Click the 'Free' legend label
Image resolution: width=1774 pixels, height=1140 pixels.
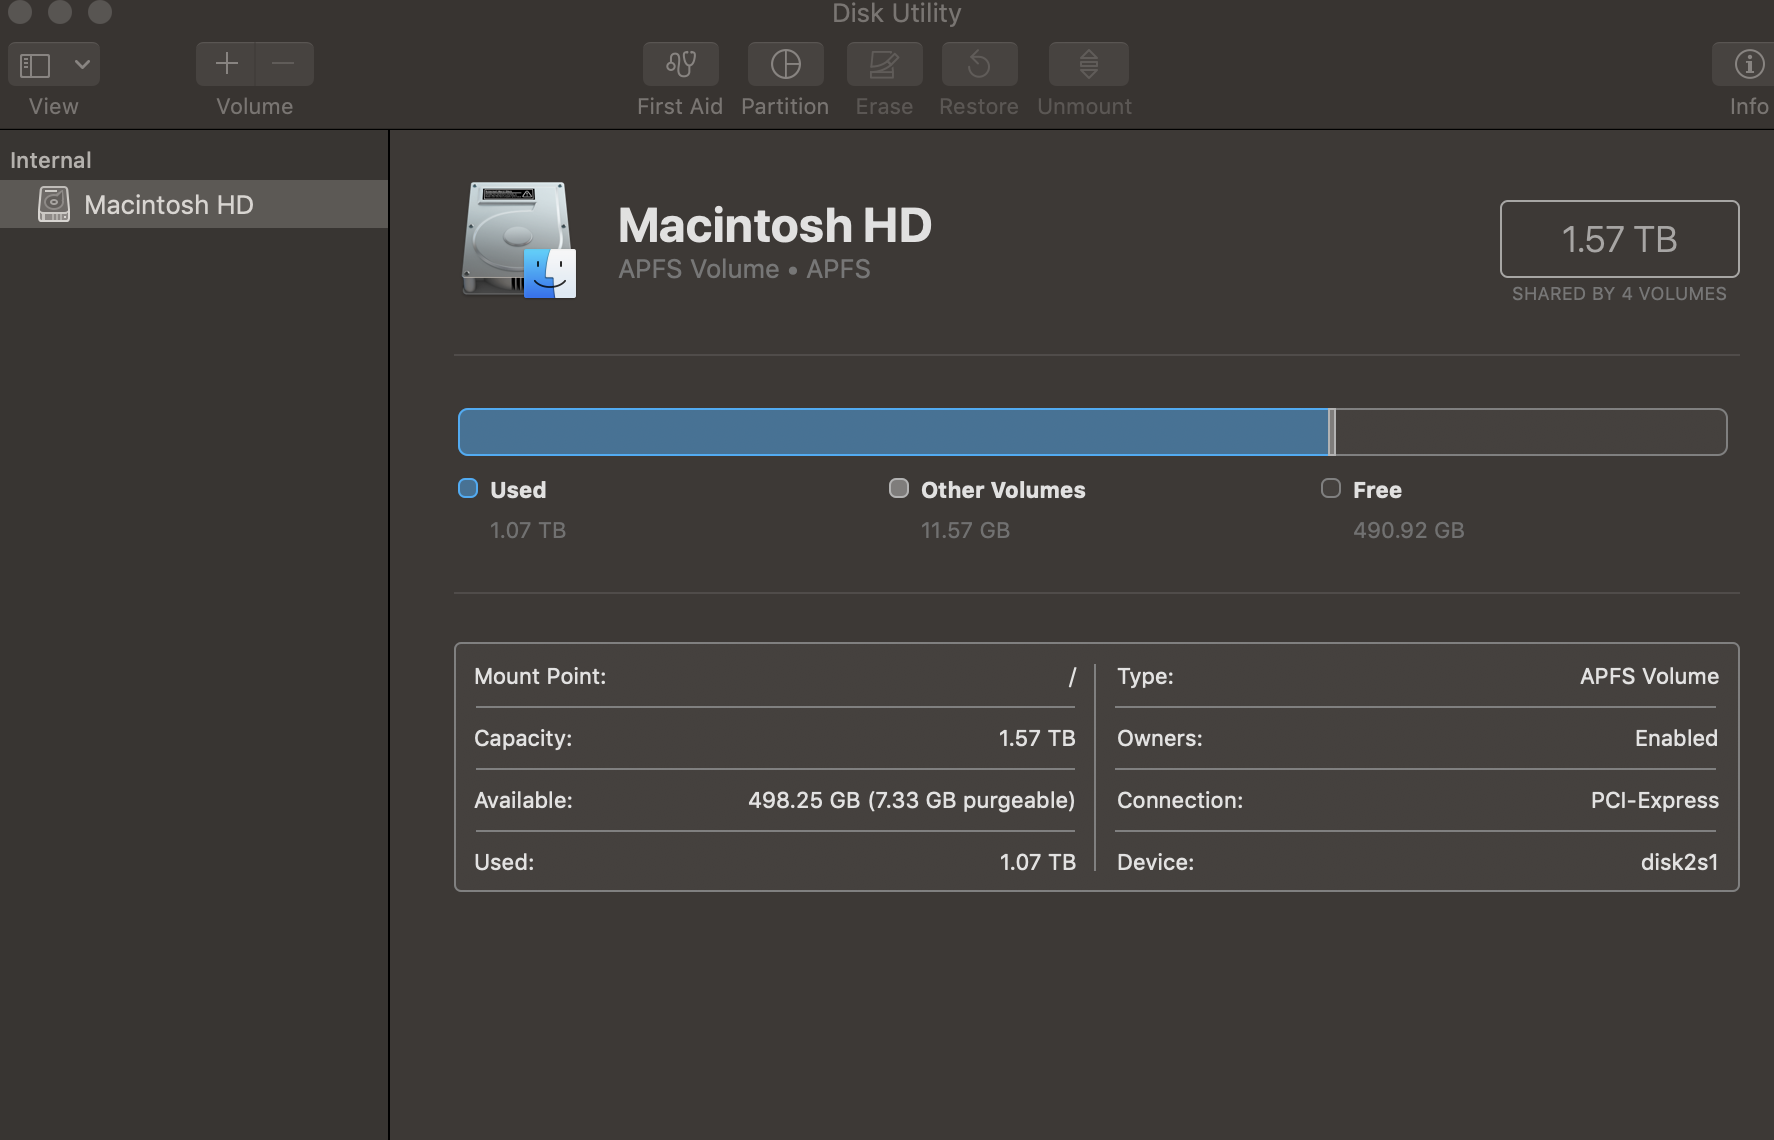[1377, 490]
